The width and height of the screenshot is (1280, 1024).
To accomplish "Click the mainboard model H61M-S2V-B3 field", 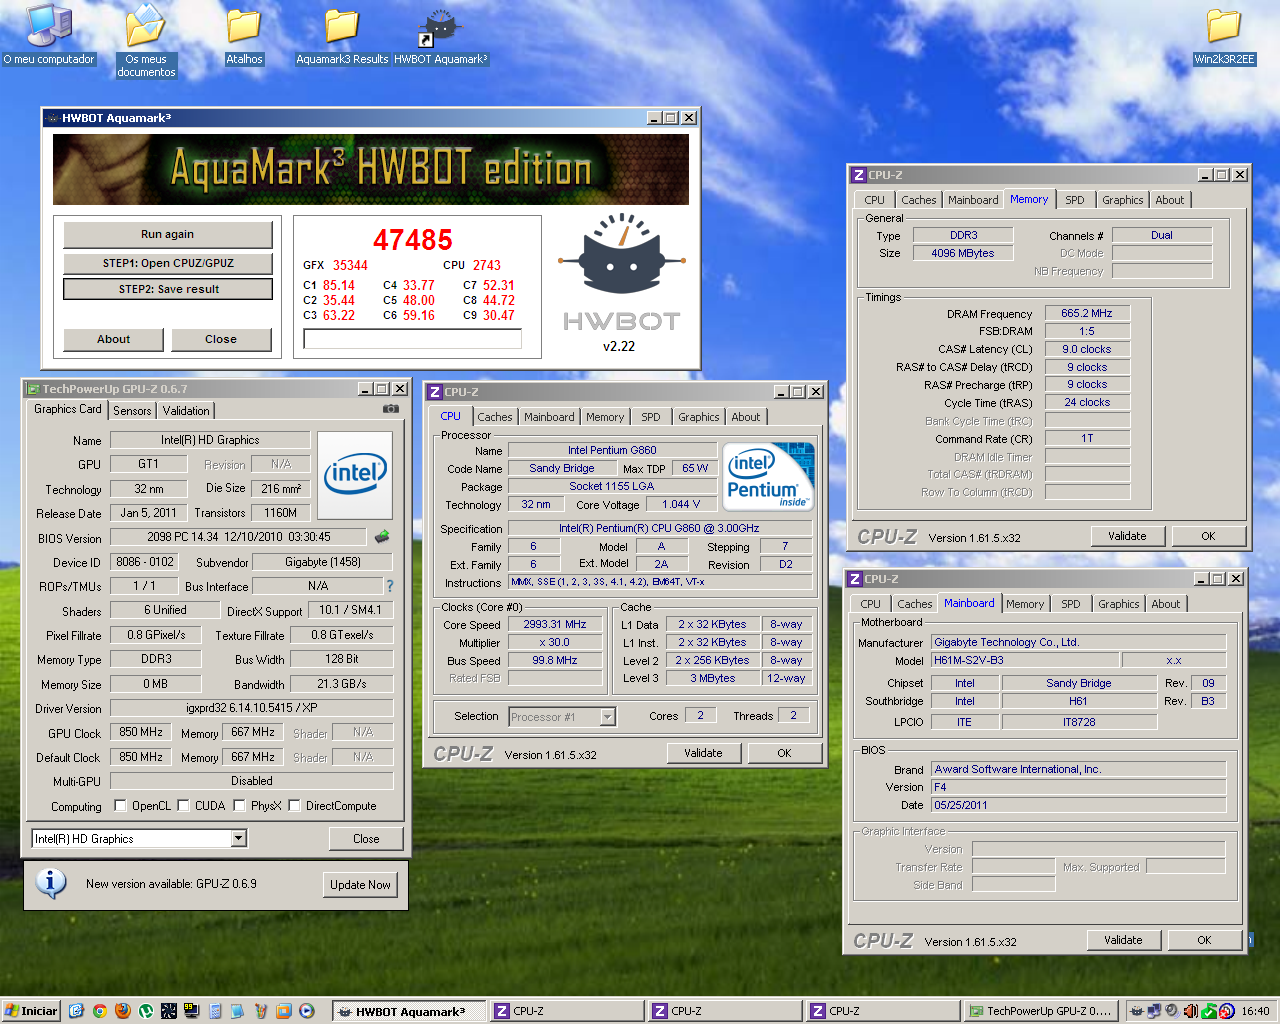I will 1024,660.
